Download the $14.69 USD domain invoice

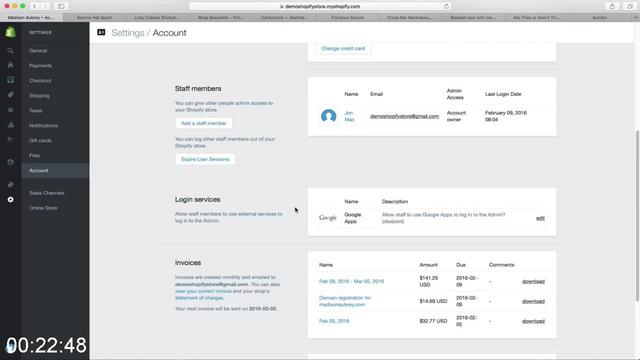[533, 301]
